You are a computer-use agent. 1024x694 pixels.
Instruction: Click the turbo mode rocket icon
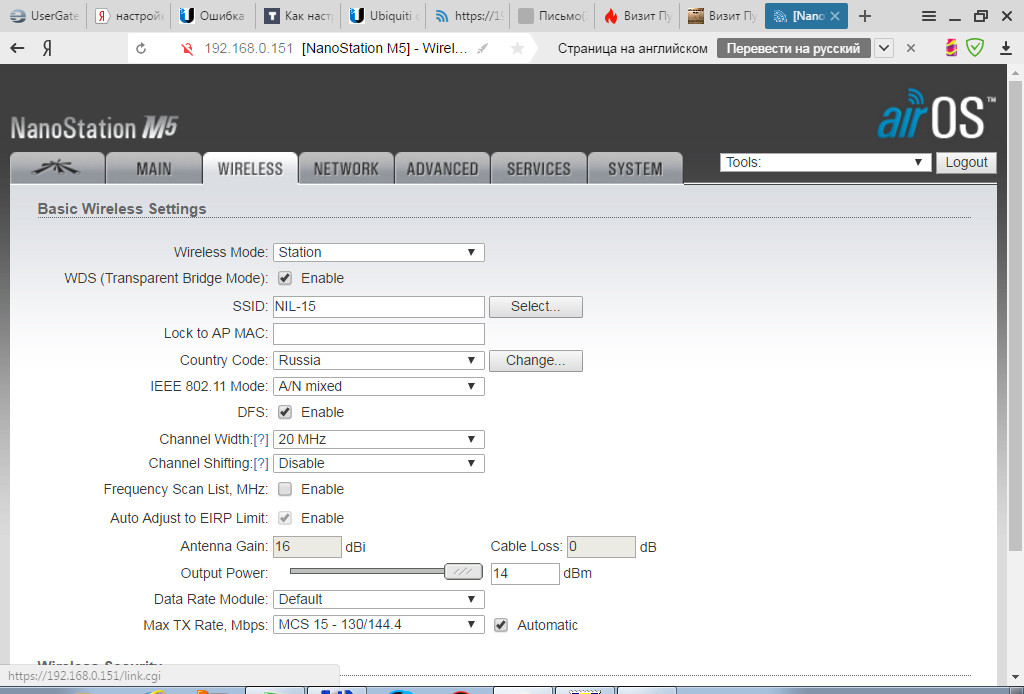pos(483,48)
